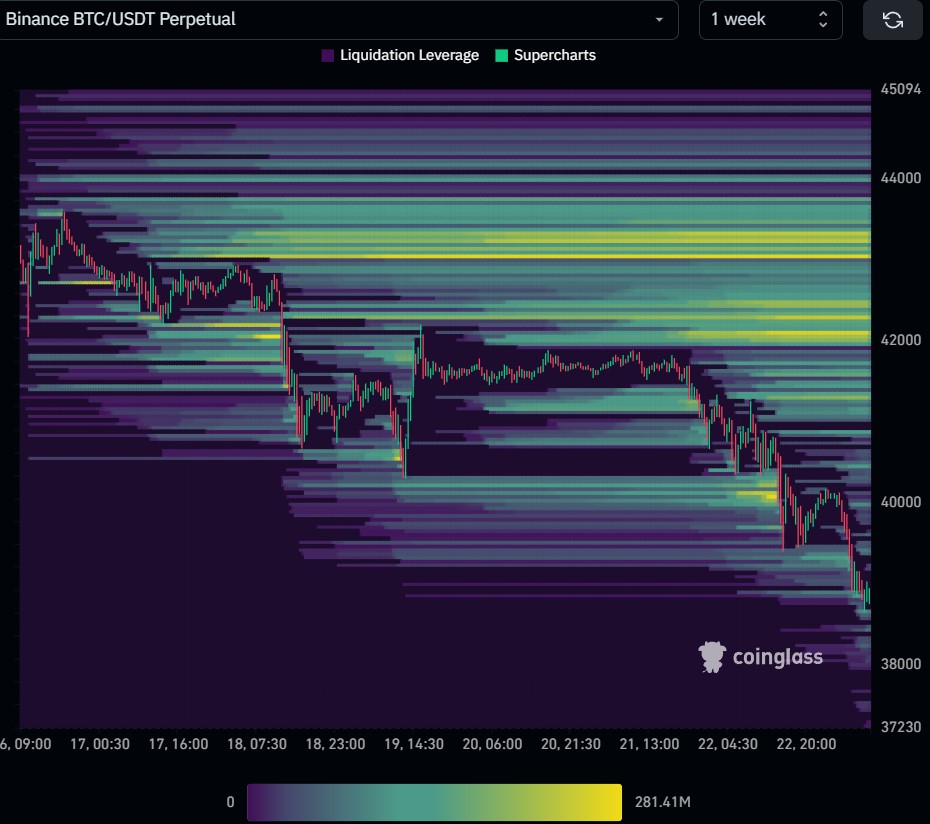Expand the symbol selector using its caret arrow
Screen dimensions: 930x824
click(x=661, y=20)
